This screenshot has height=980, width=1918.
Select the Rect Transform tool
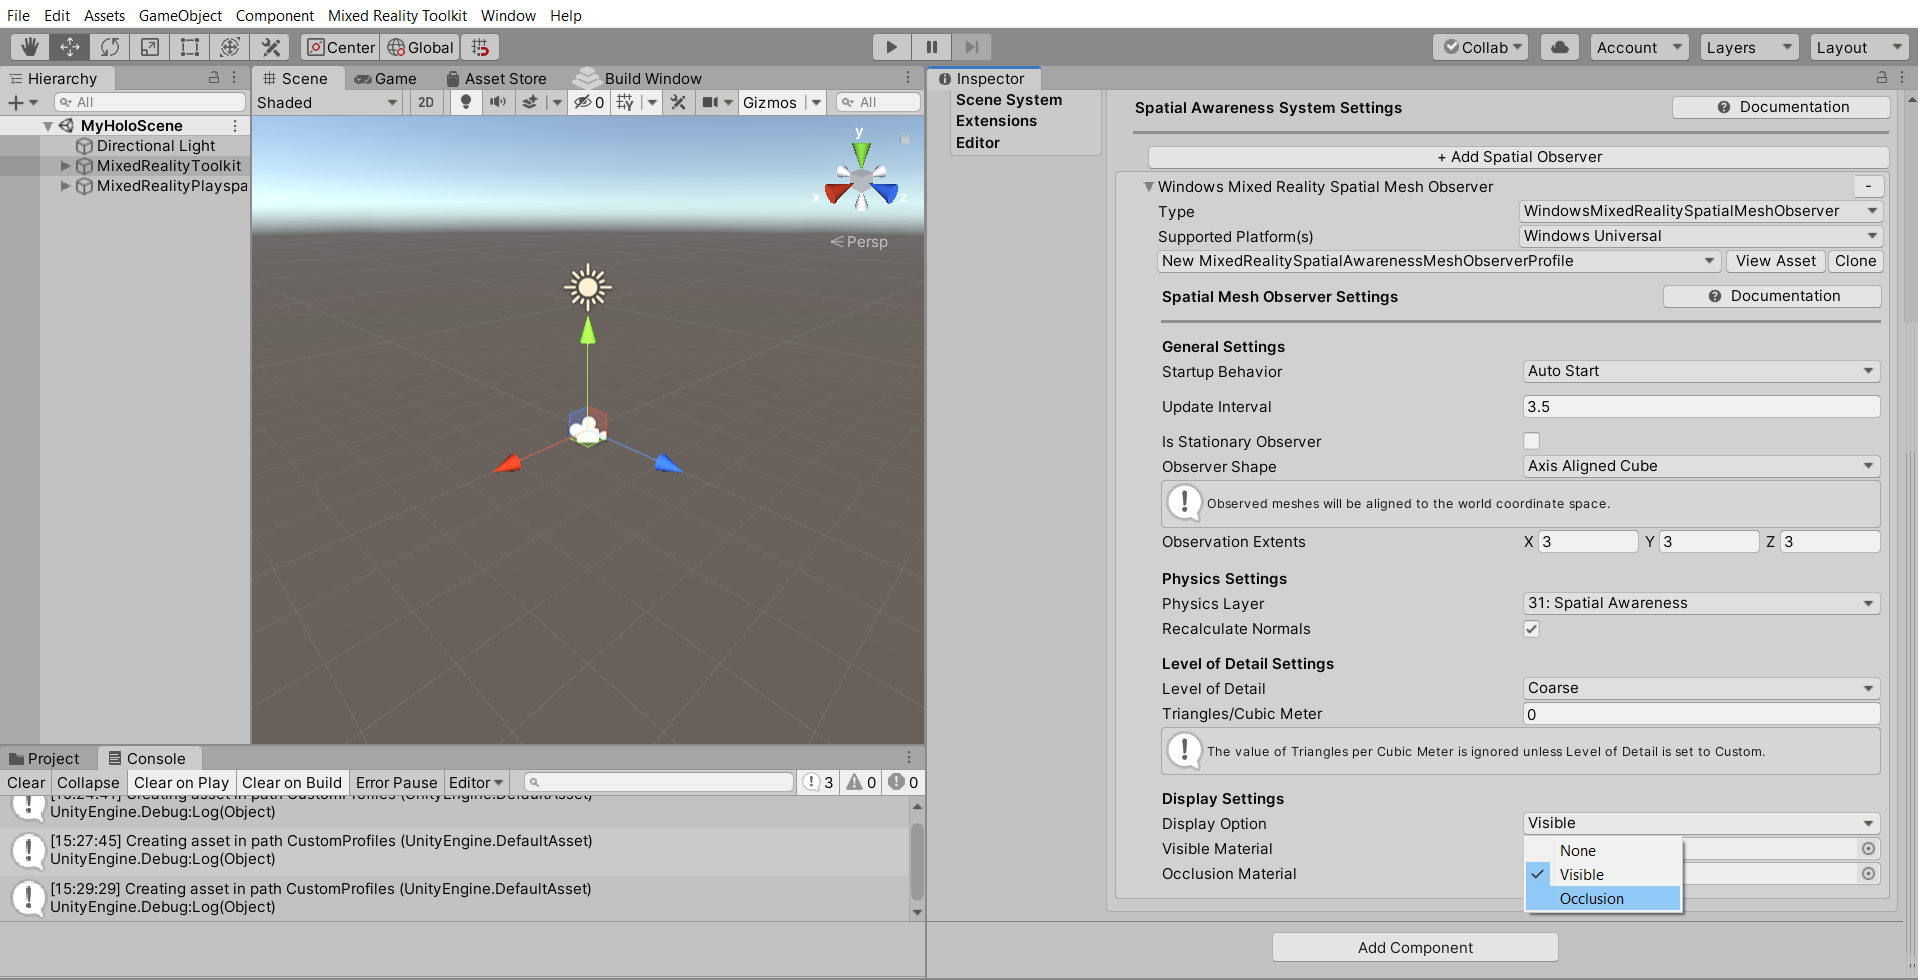pos(189,46)
